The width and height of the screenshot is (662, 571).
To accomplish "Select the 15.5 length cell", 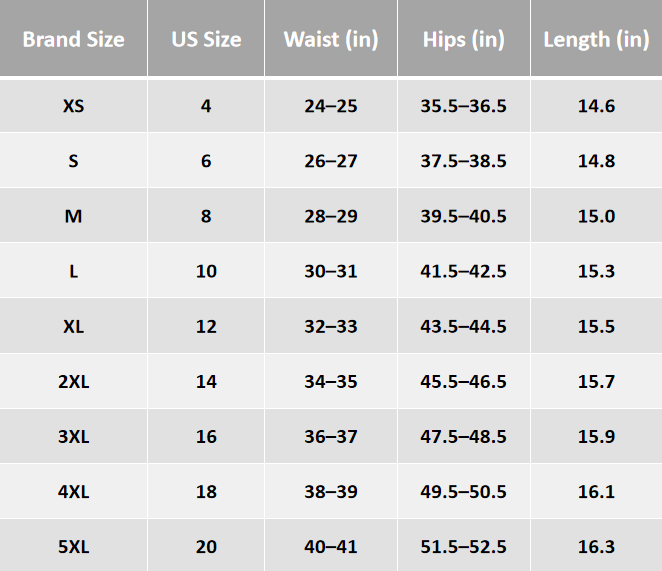I will click(x=596, y=326).
